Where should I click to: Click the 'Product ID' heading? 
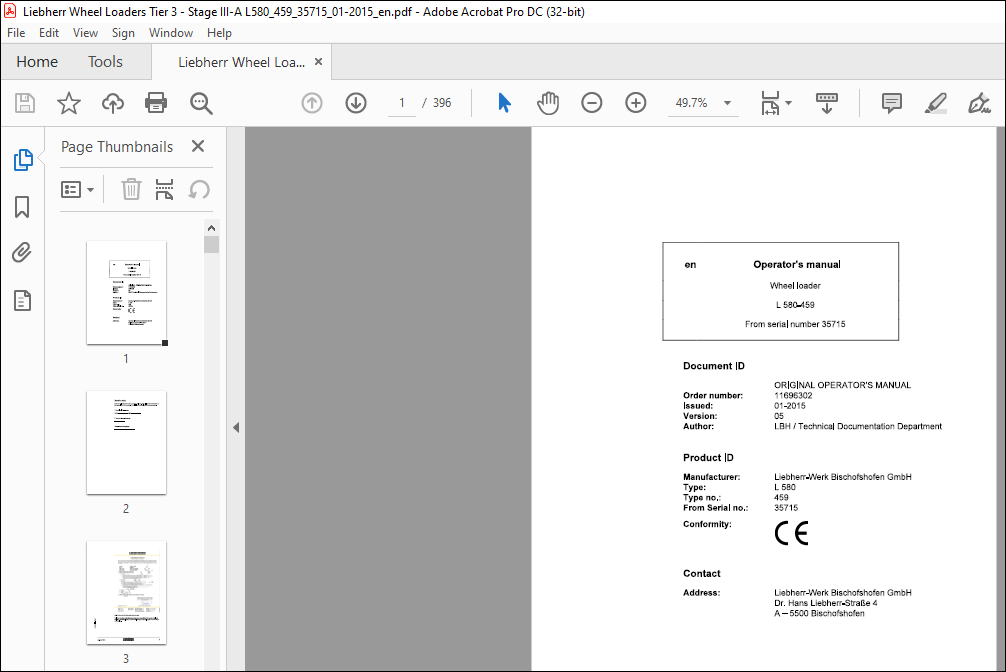coord(708,458)
